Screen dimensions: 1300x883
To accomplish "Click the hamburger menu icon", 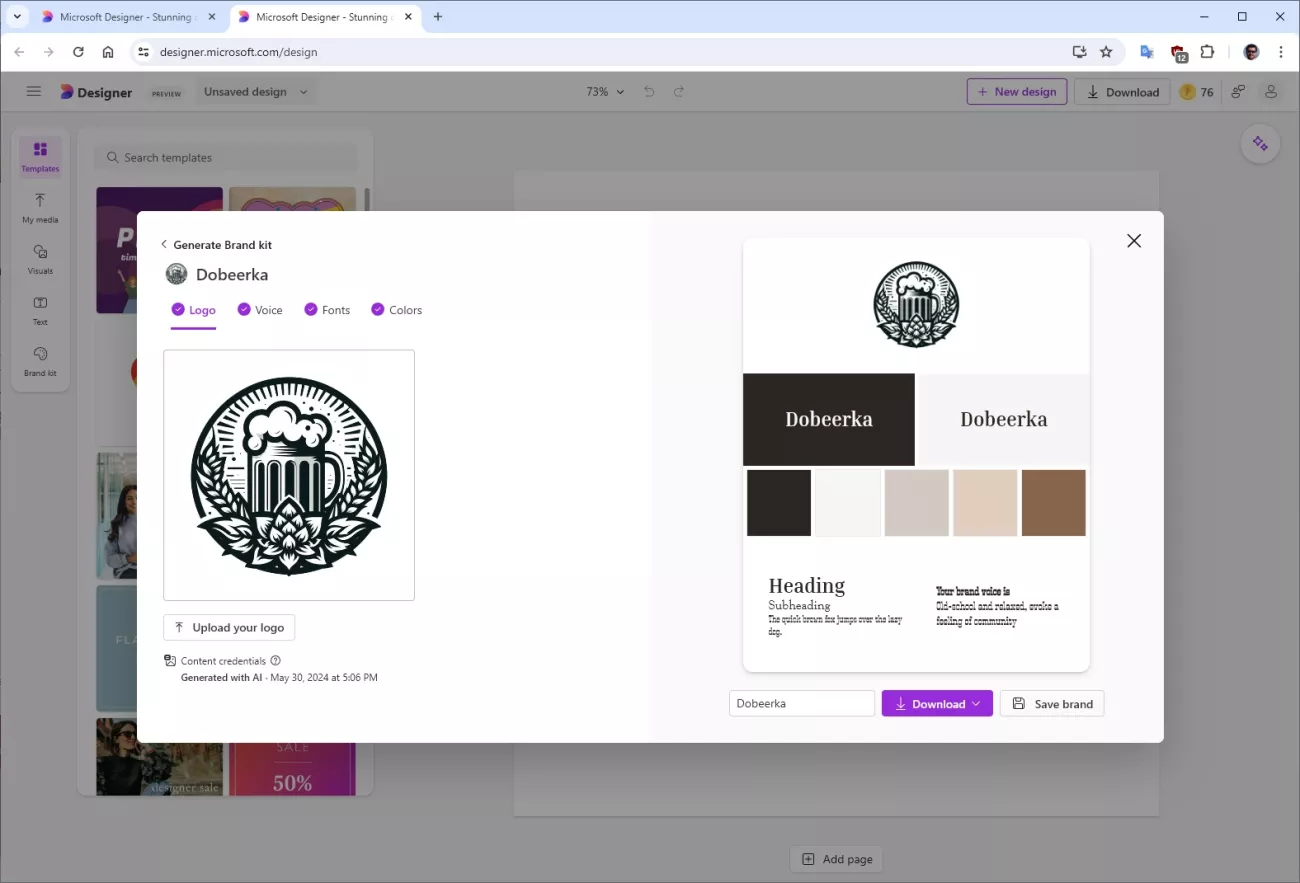I will 34,92.
